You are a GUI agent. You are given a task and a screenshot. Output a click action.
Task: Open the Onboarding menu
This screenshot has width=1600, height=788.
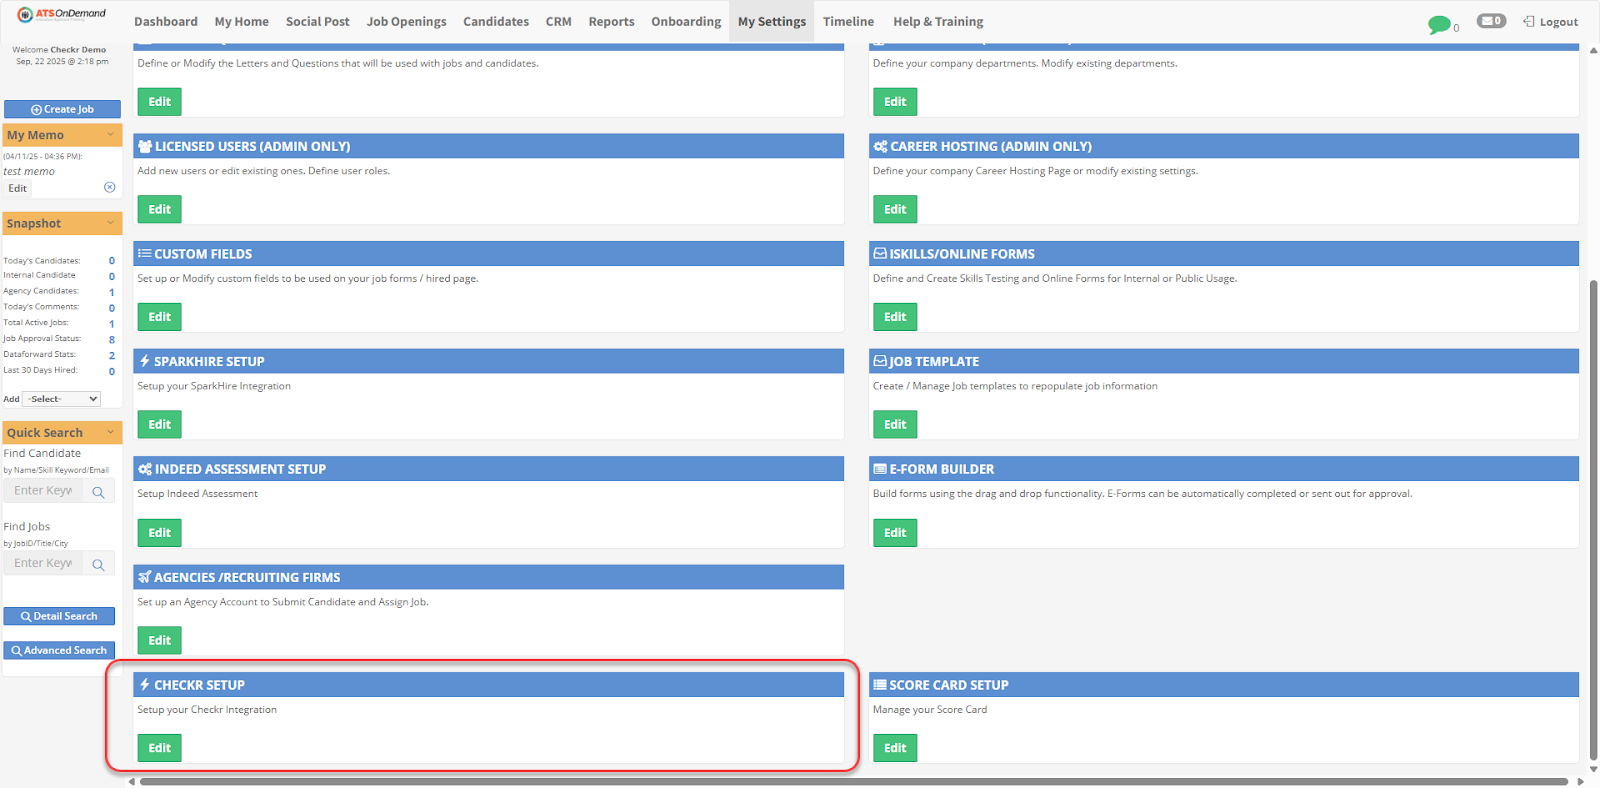tap(686, 22)
